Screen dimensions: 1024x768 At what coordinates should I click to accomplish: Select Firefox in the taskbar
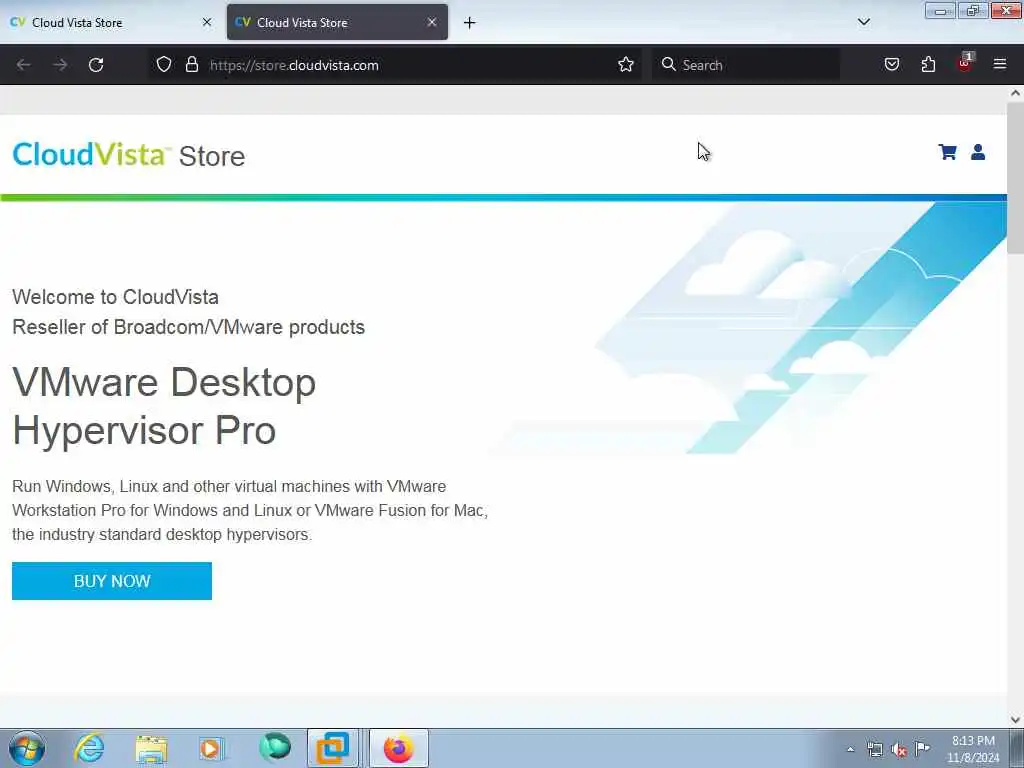pos(399,748)
